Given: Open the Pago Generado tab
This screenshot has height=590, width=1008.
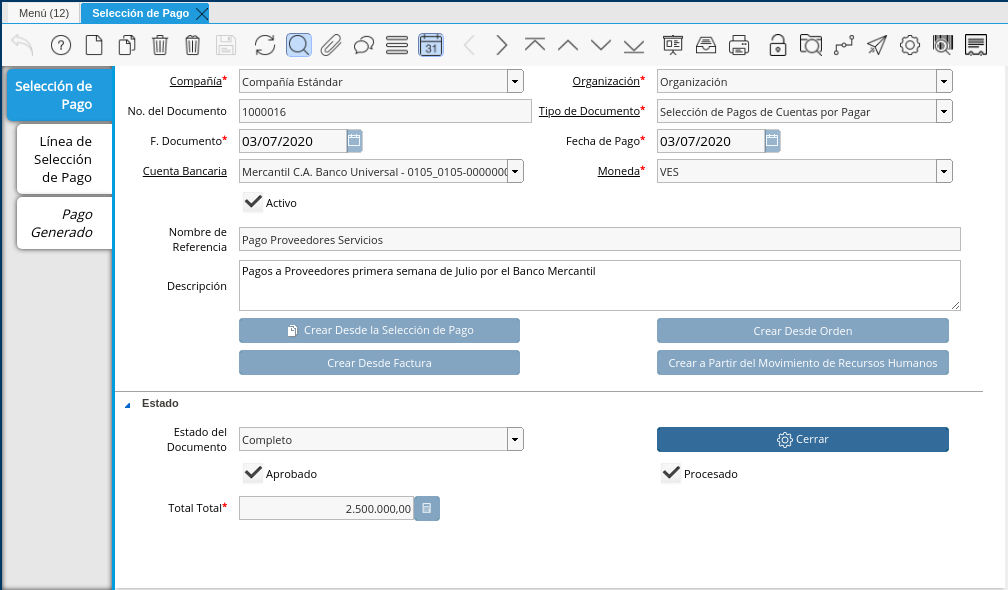Looking at the screenshot, I should pos(64,223).
